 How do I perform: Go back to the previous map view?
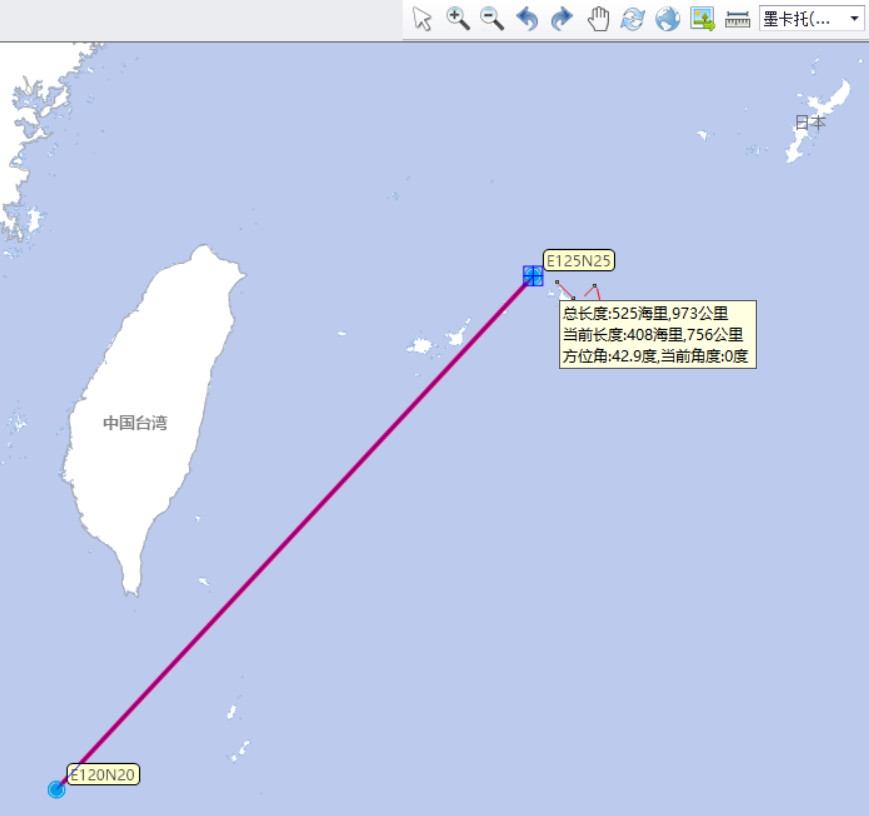pyautogui.click(x=527, y=19)
